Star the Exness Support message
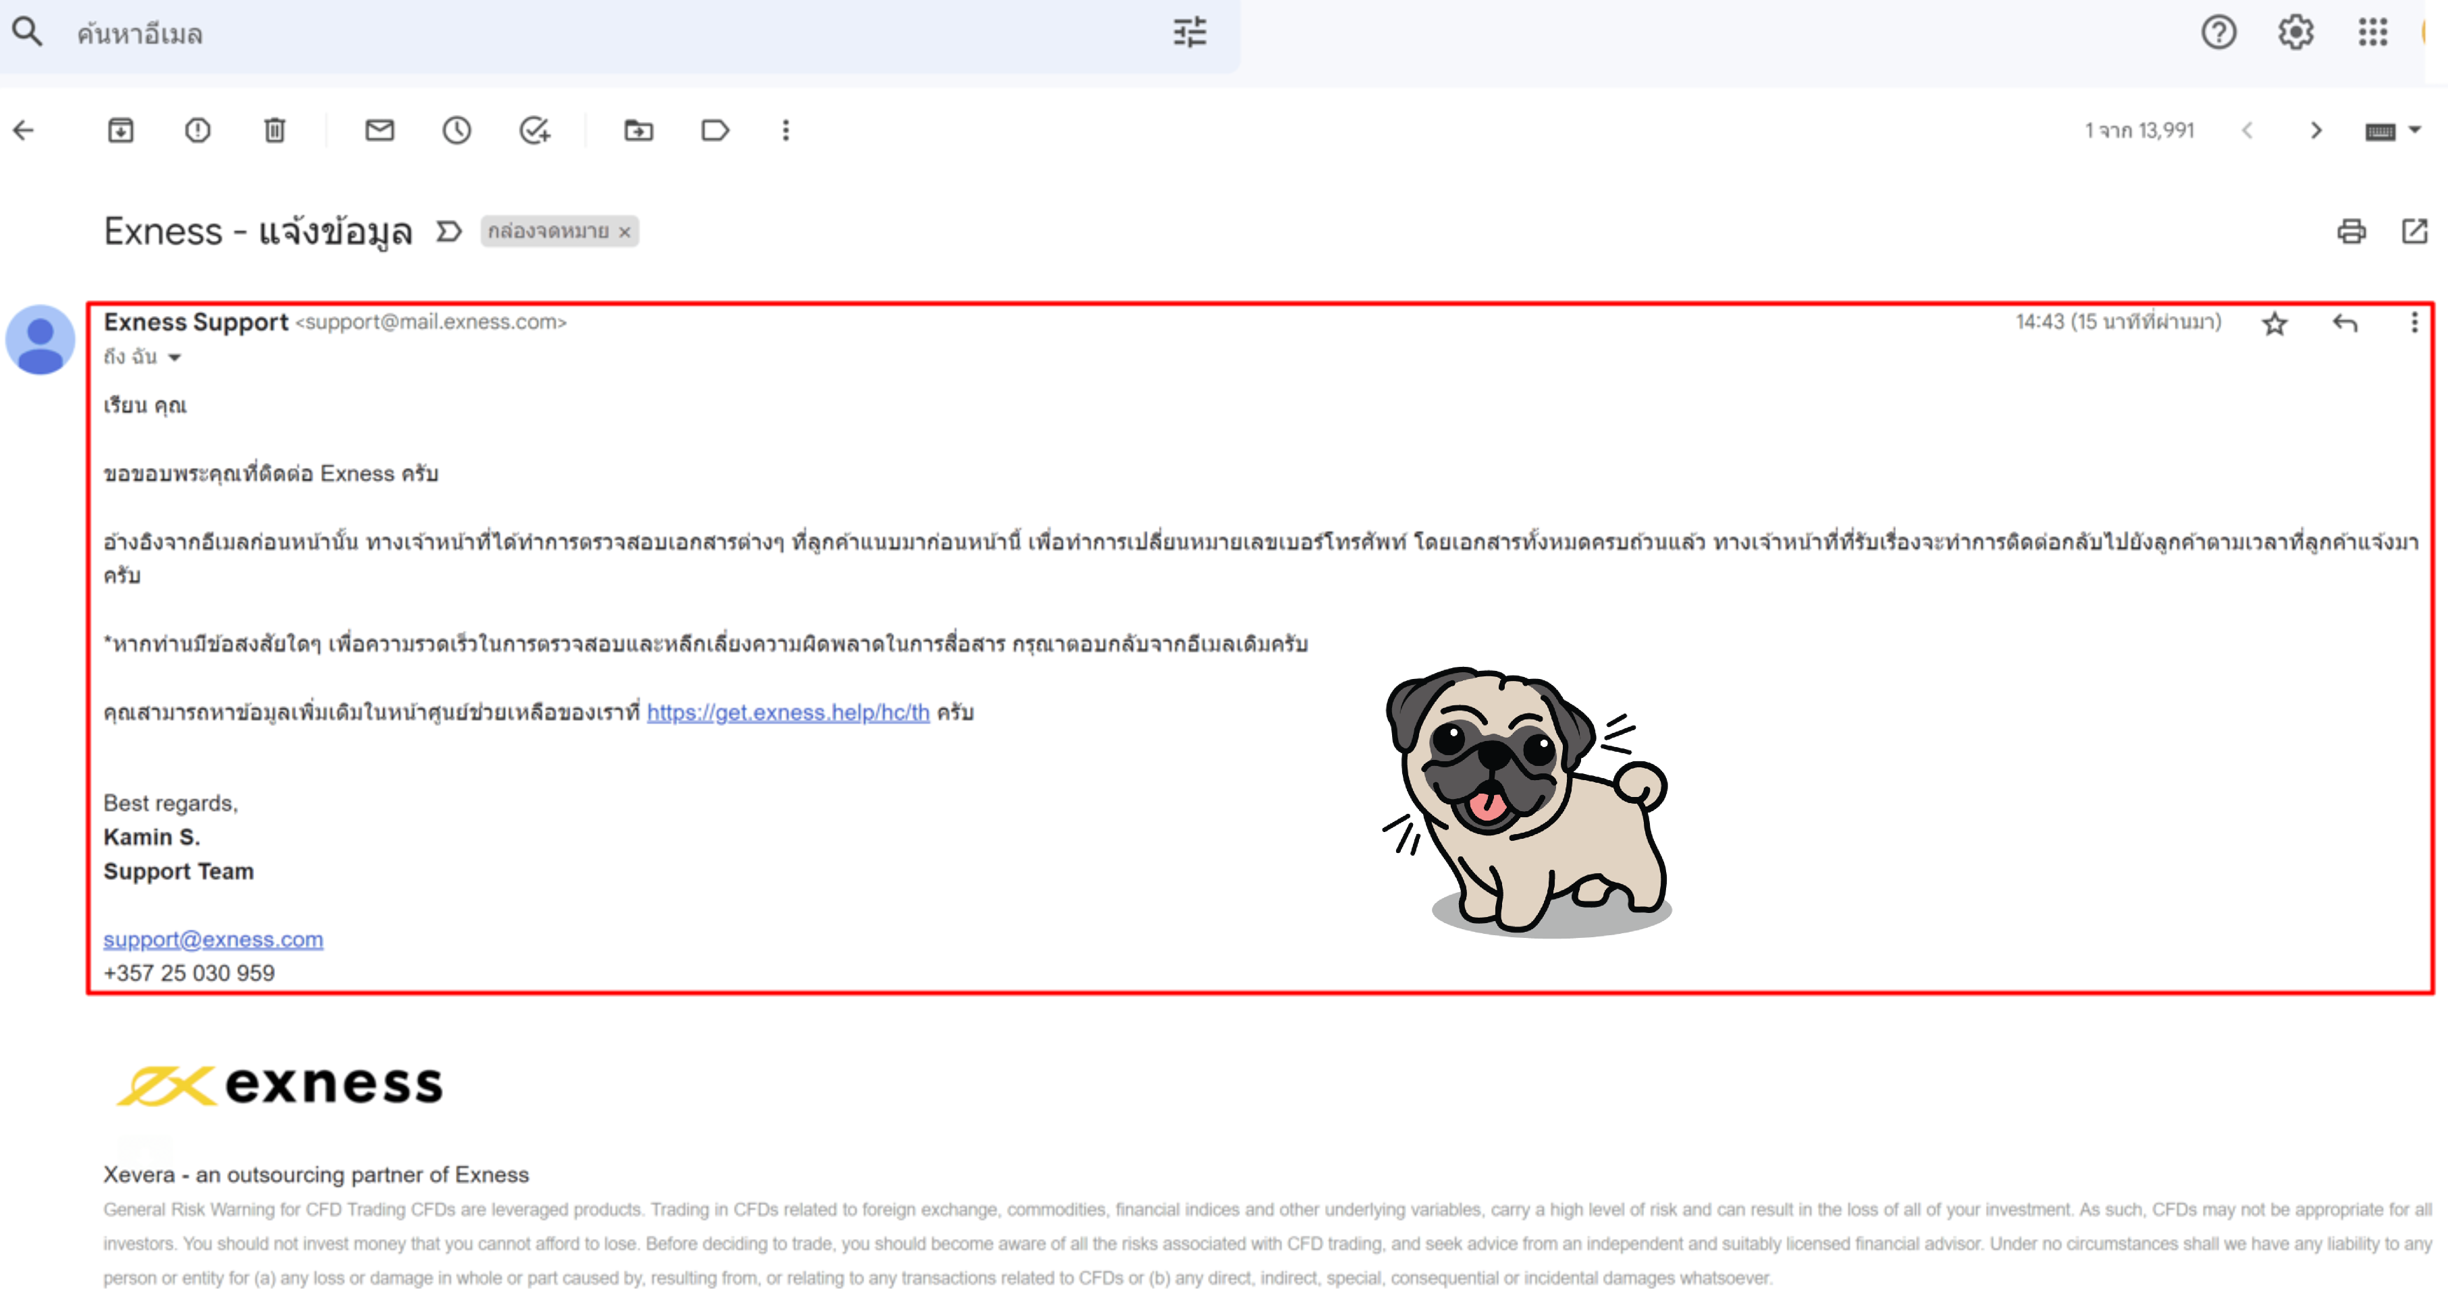2448x1299 pixels. point(2275,323)
